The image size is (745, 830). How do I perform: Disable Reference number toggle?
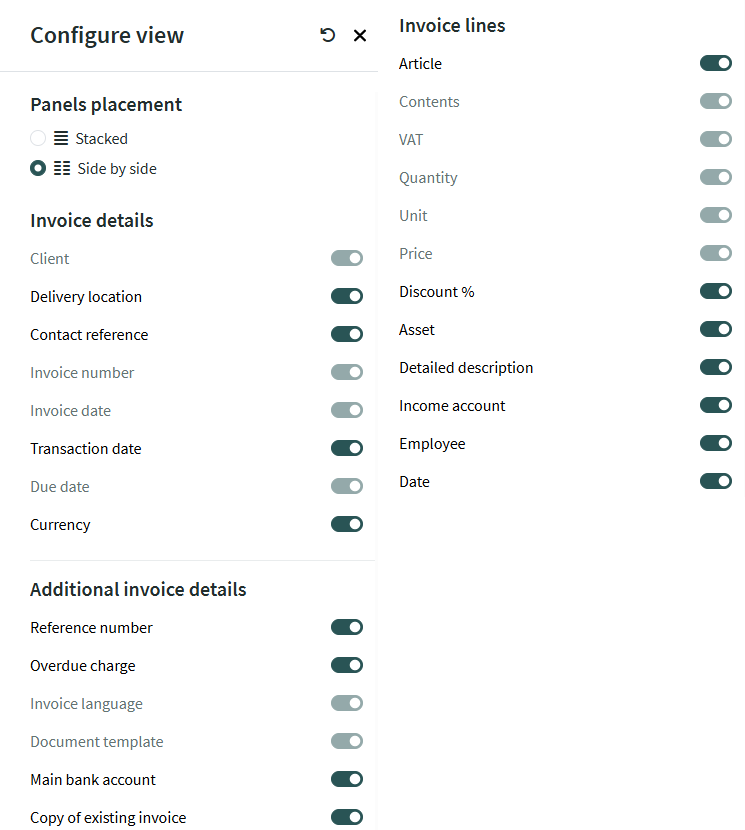coord(347,627)
